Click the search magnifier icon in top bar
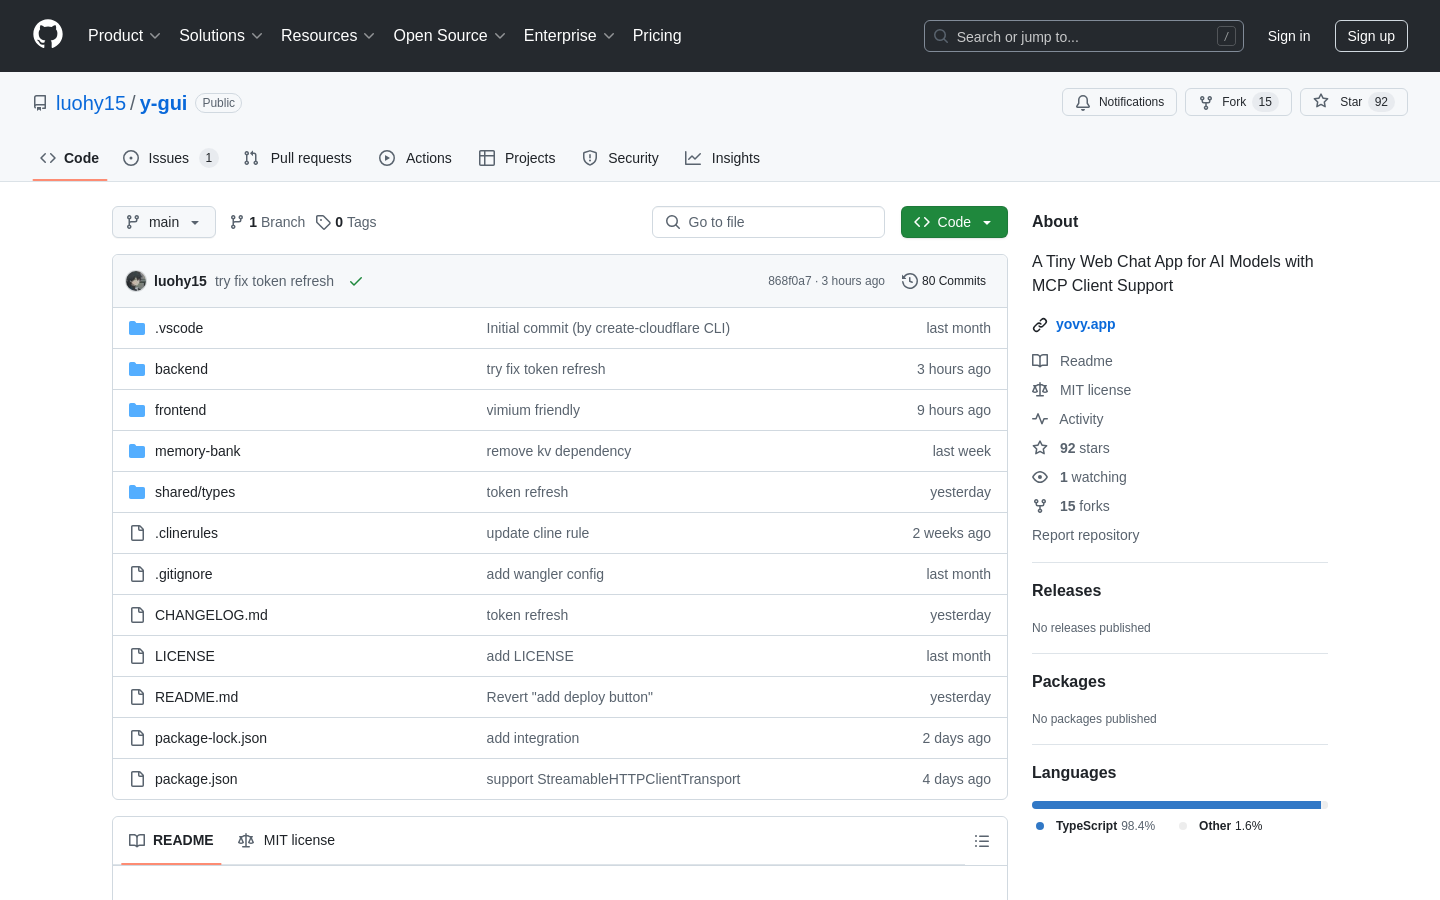 click(x=941, y=36)
